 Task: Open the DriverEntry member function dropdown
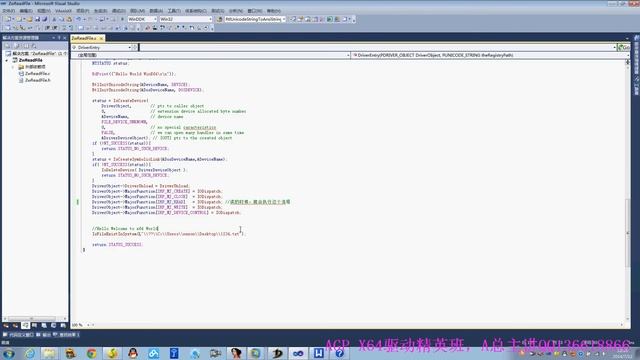tap(490, 55)
